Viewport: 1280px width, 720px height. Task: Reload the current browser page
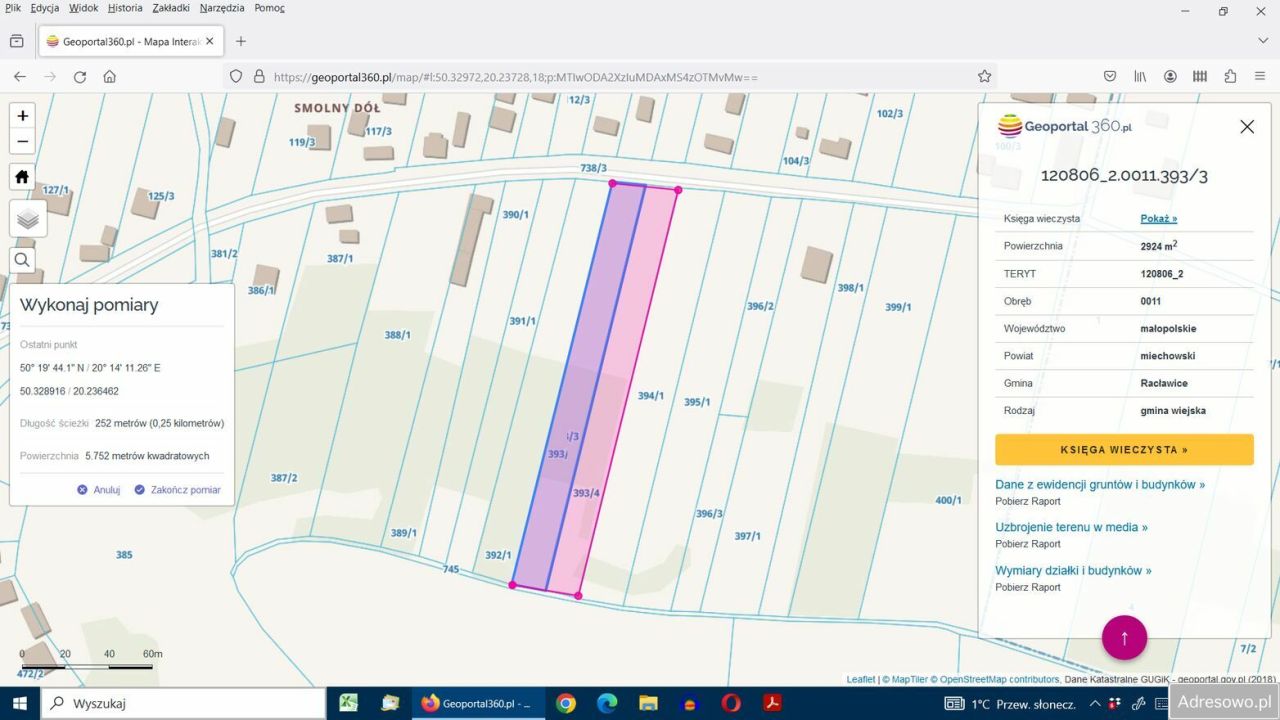[80, 77]
